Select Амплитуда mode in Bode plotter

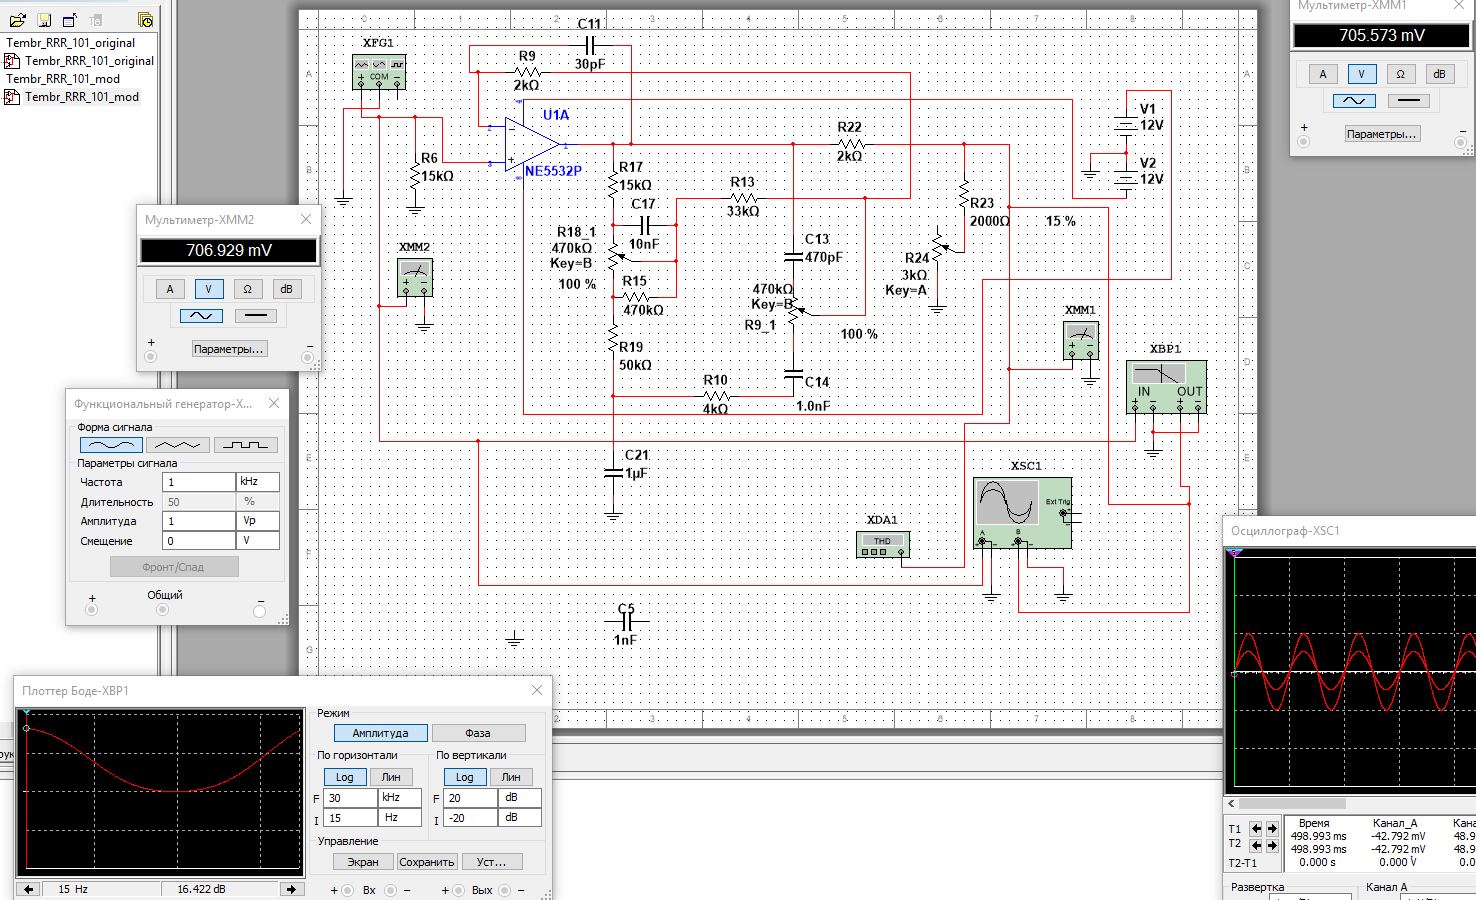[381, 733]
